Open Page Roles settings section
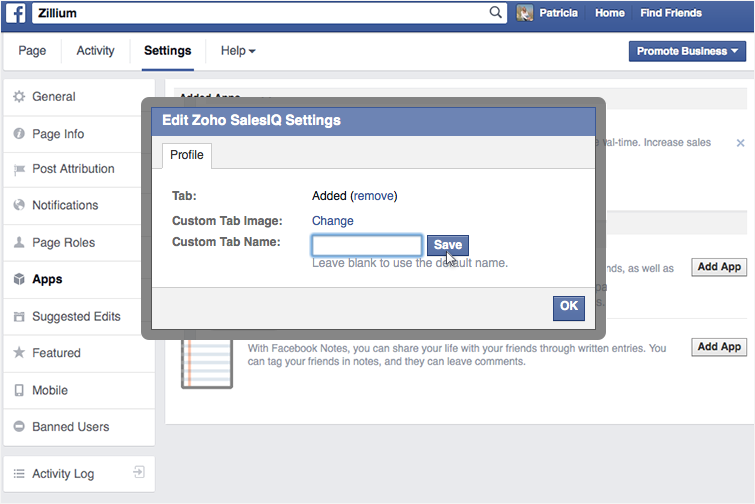The width and height of the screenshot is (755, 504). click(79, 243)
